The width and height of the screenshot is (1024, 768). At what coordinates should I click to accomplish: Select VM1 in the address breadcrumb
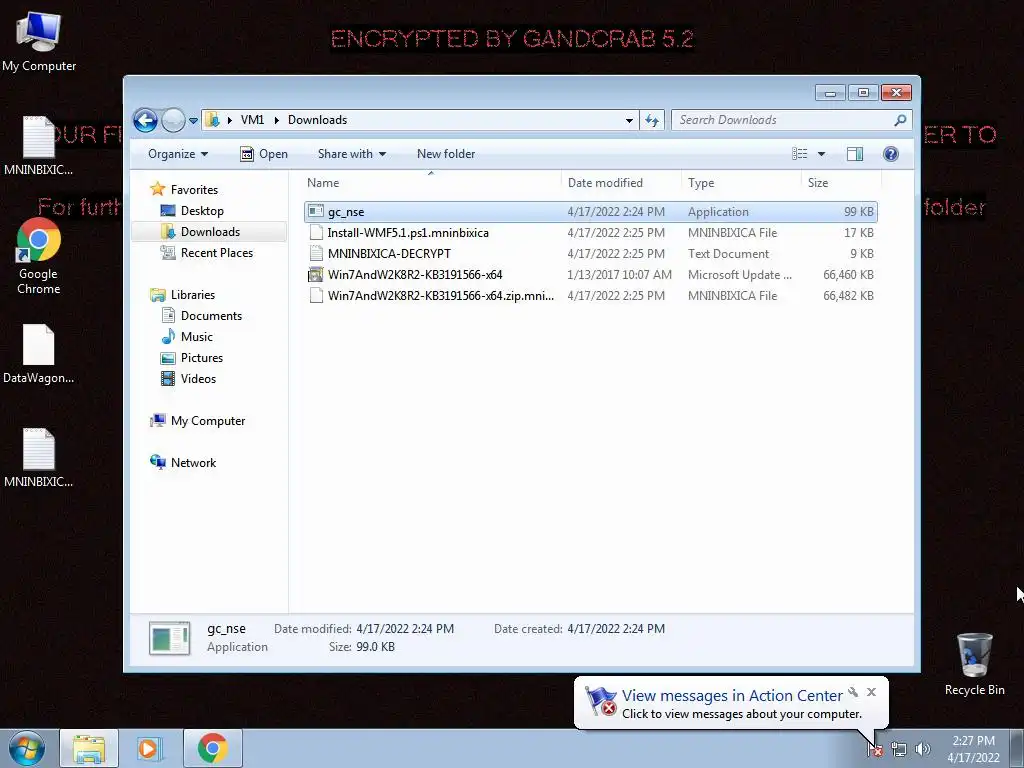(x=252, y=120)
